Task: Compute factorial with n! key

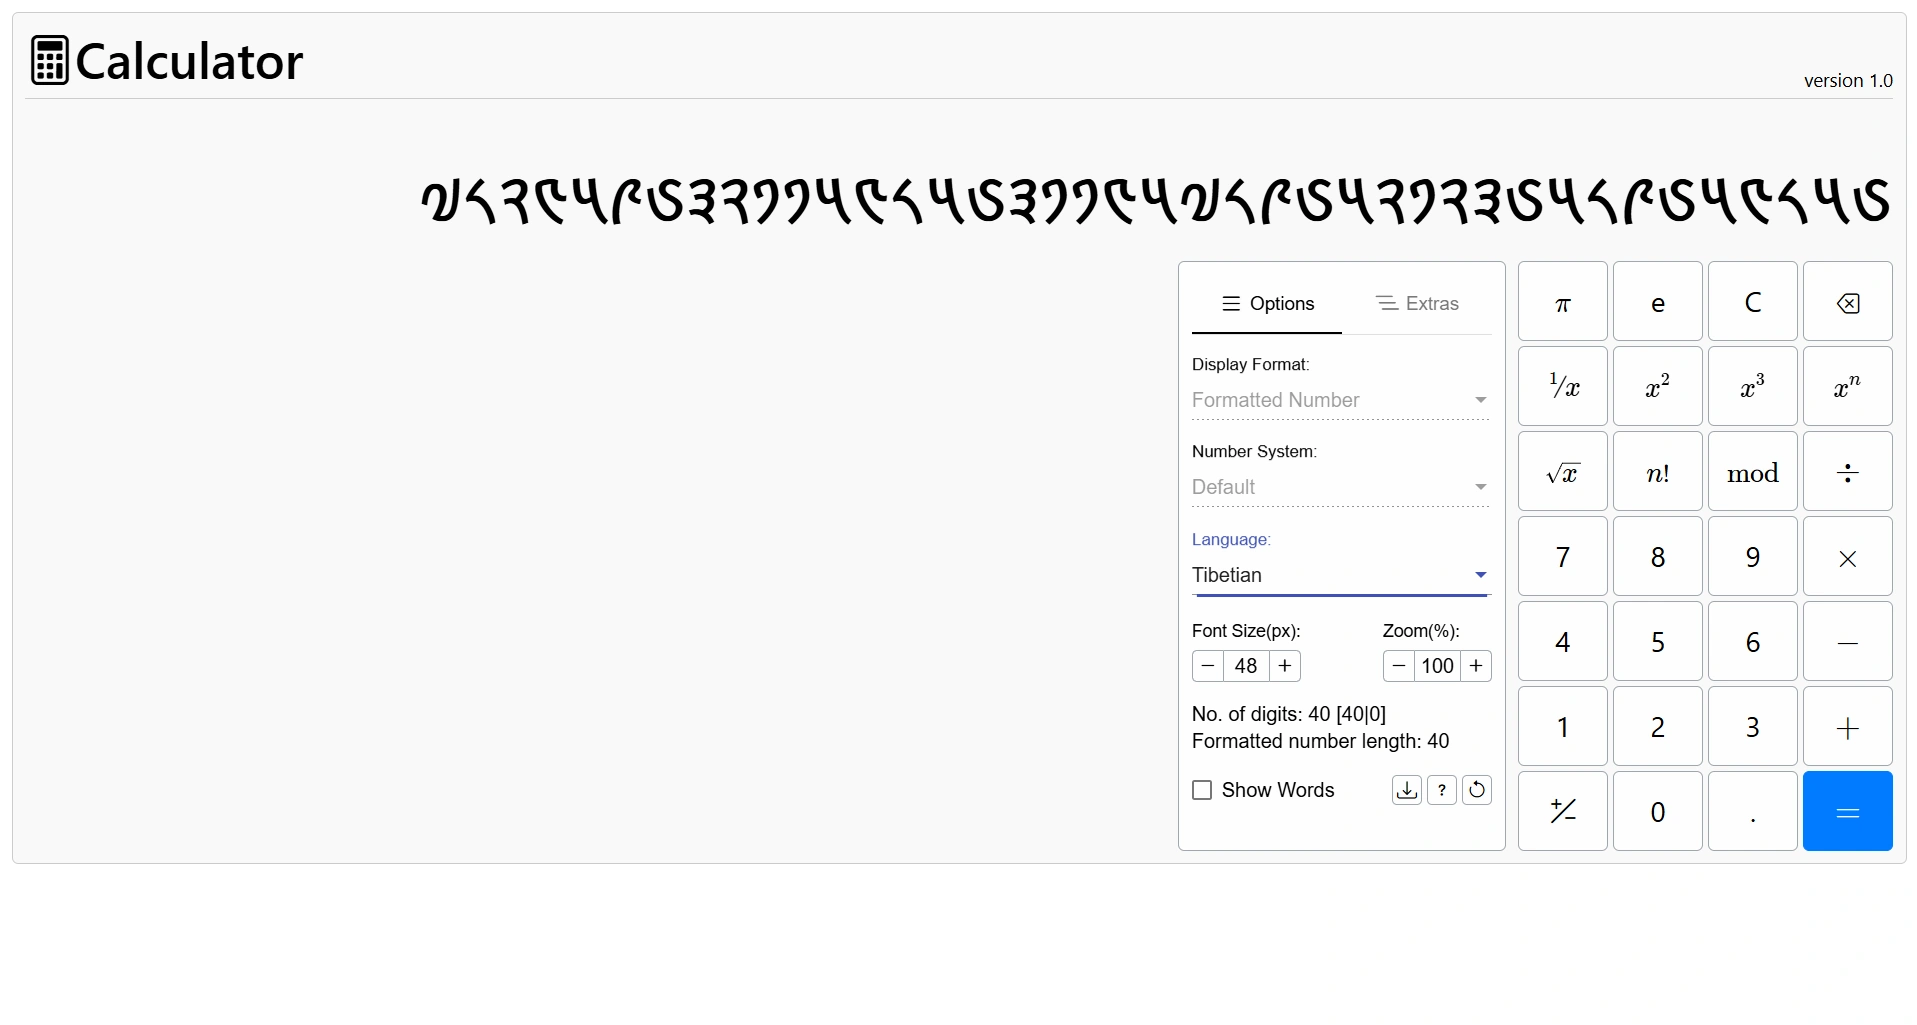Action: coord(1657,472)
